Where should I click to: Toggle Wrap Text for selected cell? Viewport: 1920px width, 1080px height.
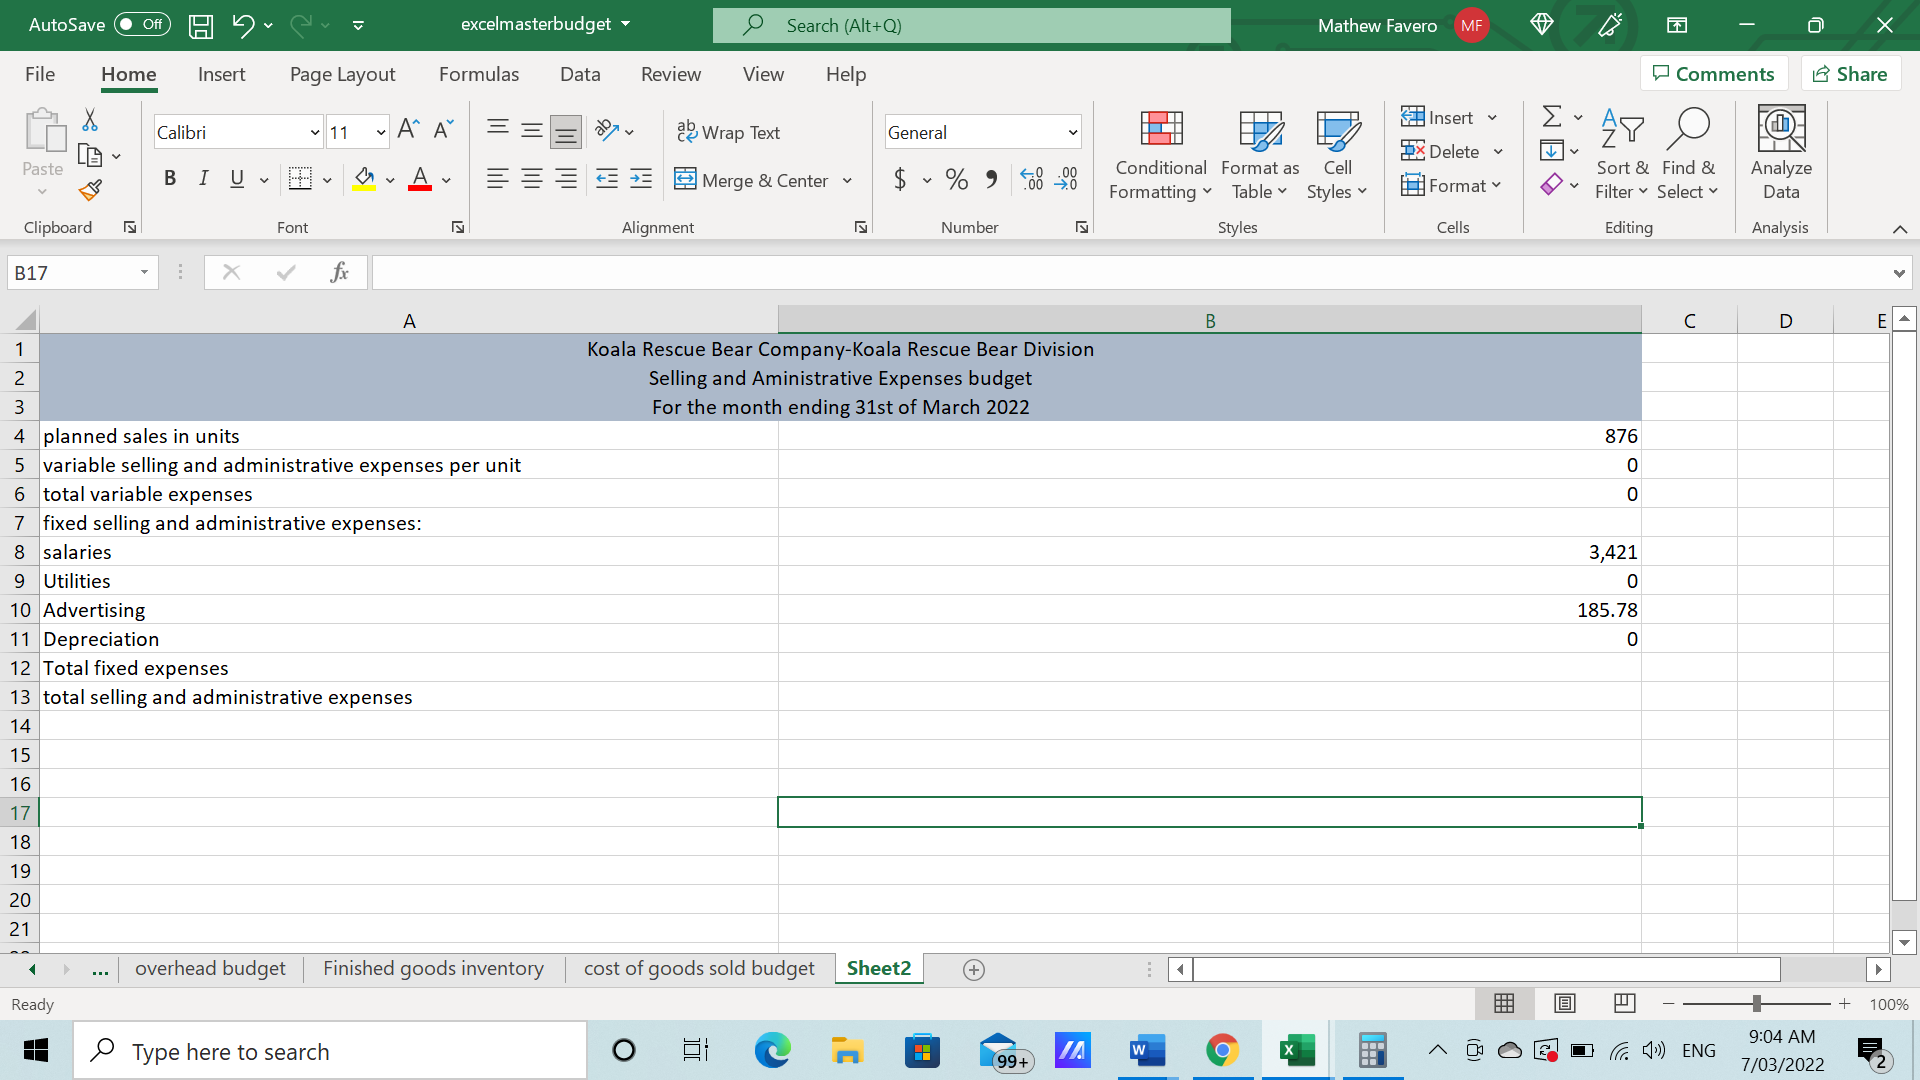(x=729, y=131)
